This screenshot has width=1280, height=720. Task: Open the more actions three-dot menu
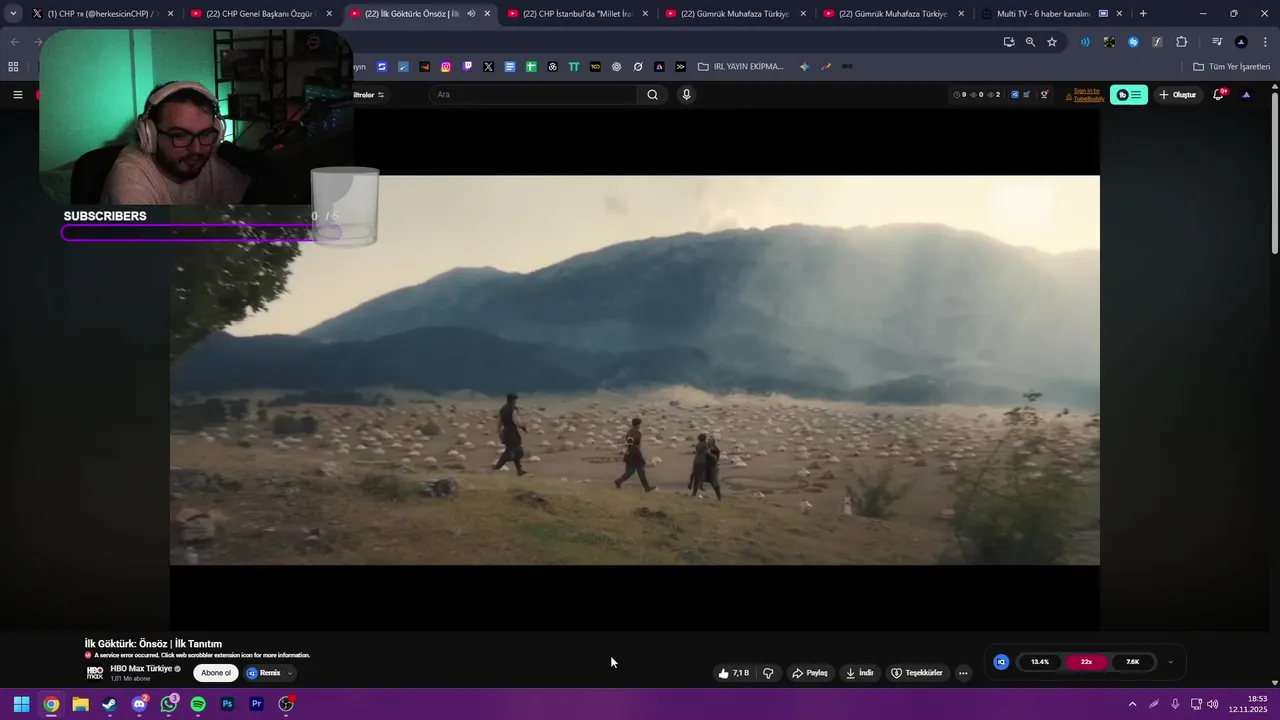tap(963, 673)
